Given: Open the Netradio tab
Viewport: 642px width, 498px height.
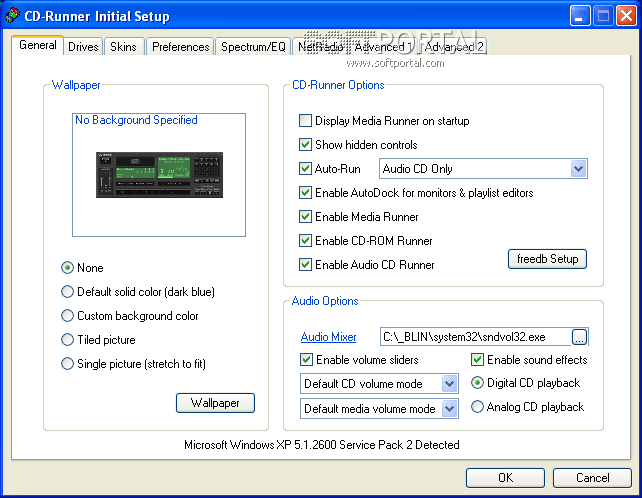Looking at the screenshot, I should [320, 47].
